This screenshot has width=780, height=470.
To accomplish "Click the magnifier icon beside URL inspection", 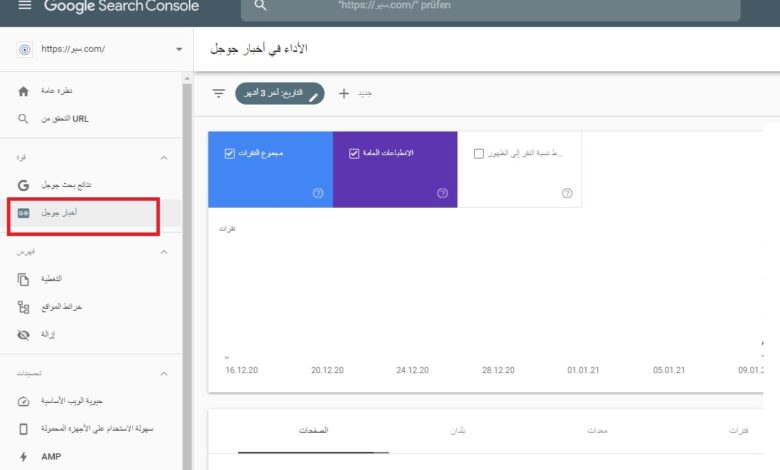I will [x=23, y=119].
